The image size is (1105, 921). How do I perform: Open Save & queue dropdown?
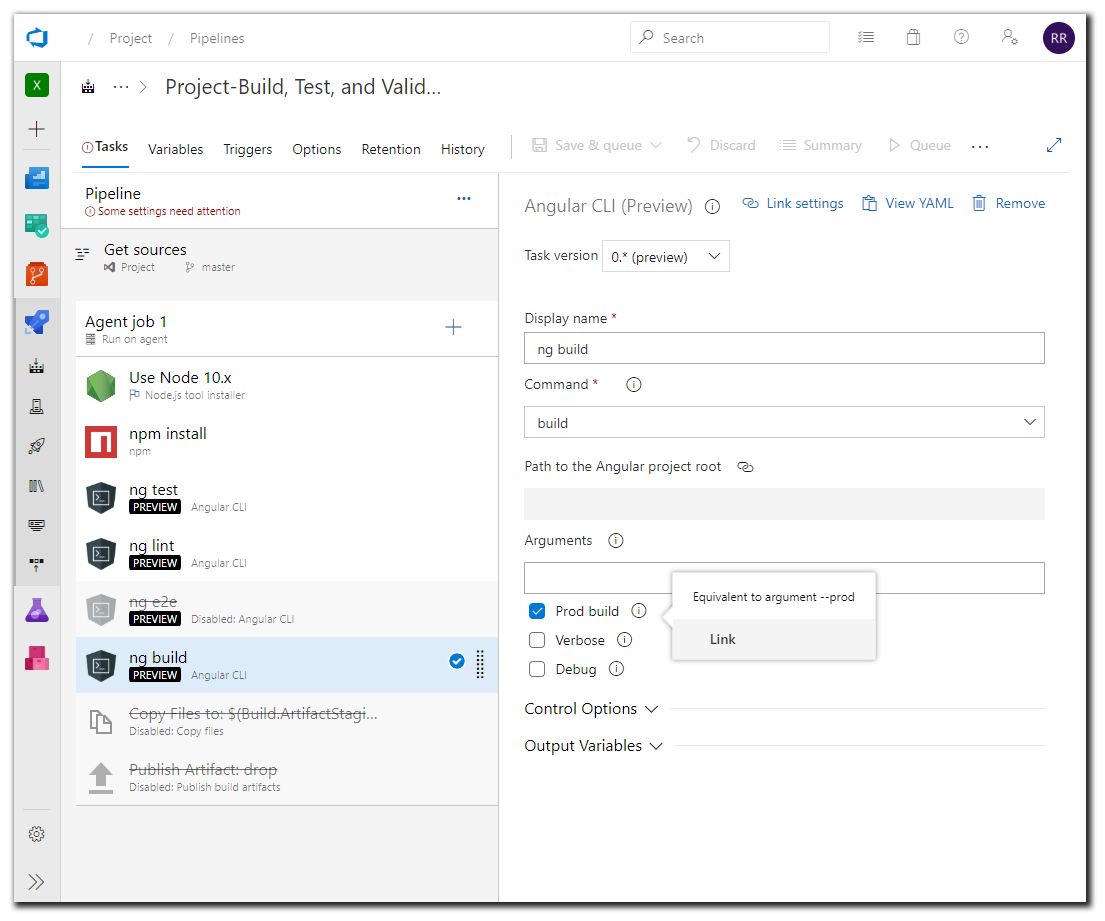[596, 145]
